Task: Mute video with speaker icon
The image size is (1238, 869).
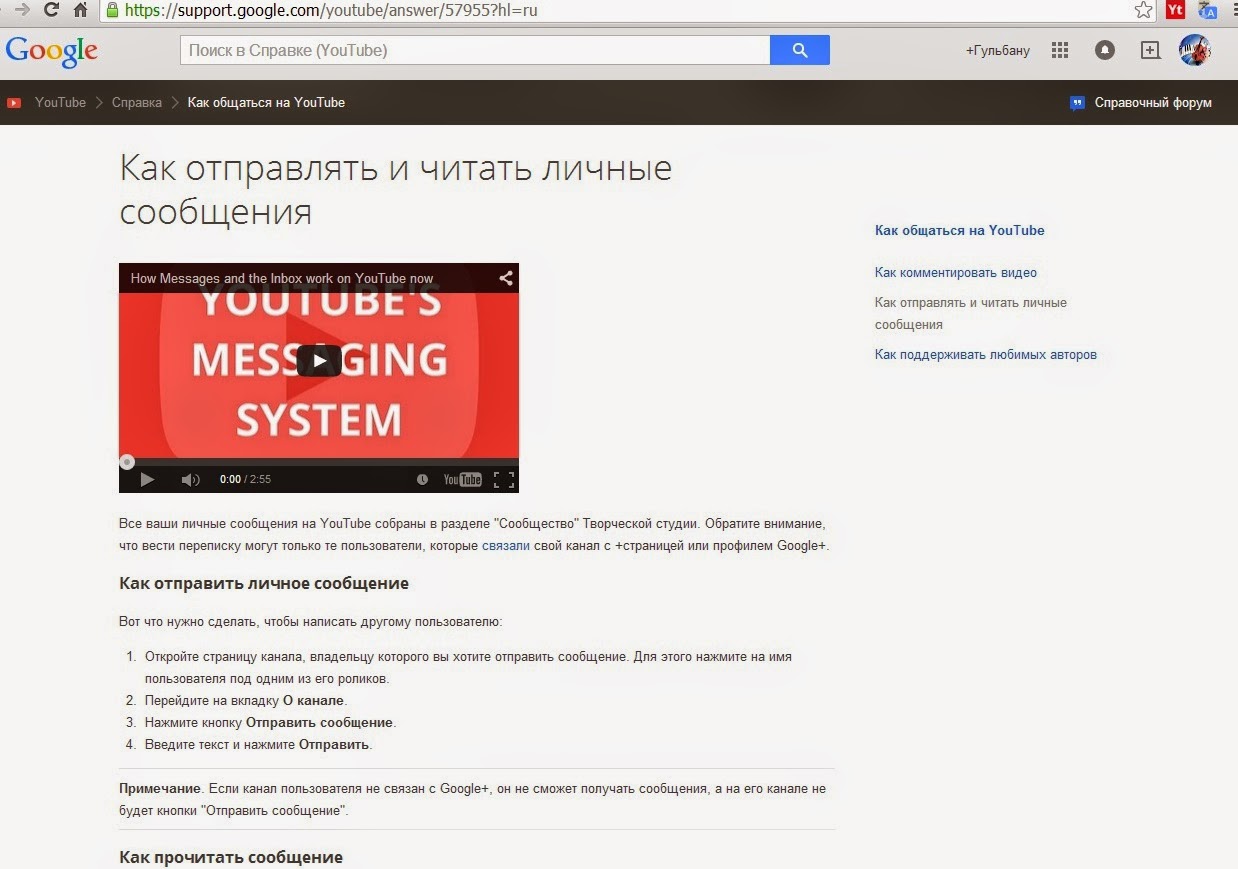Action: 190,480
